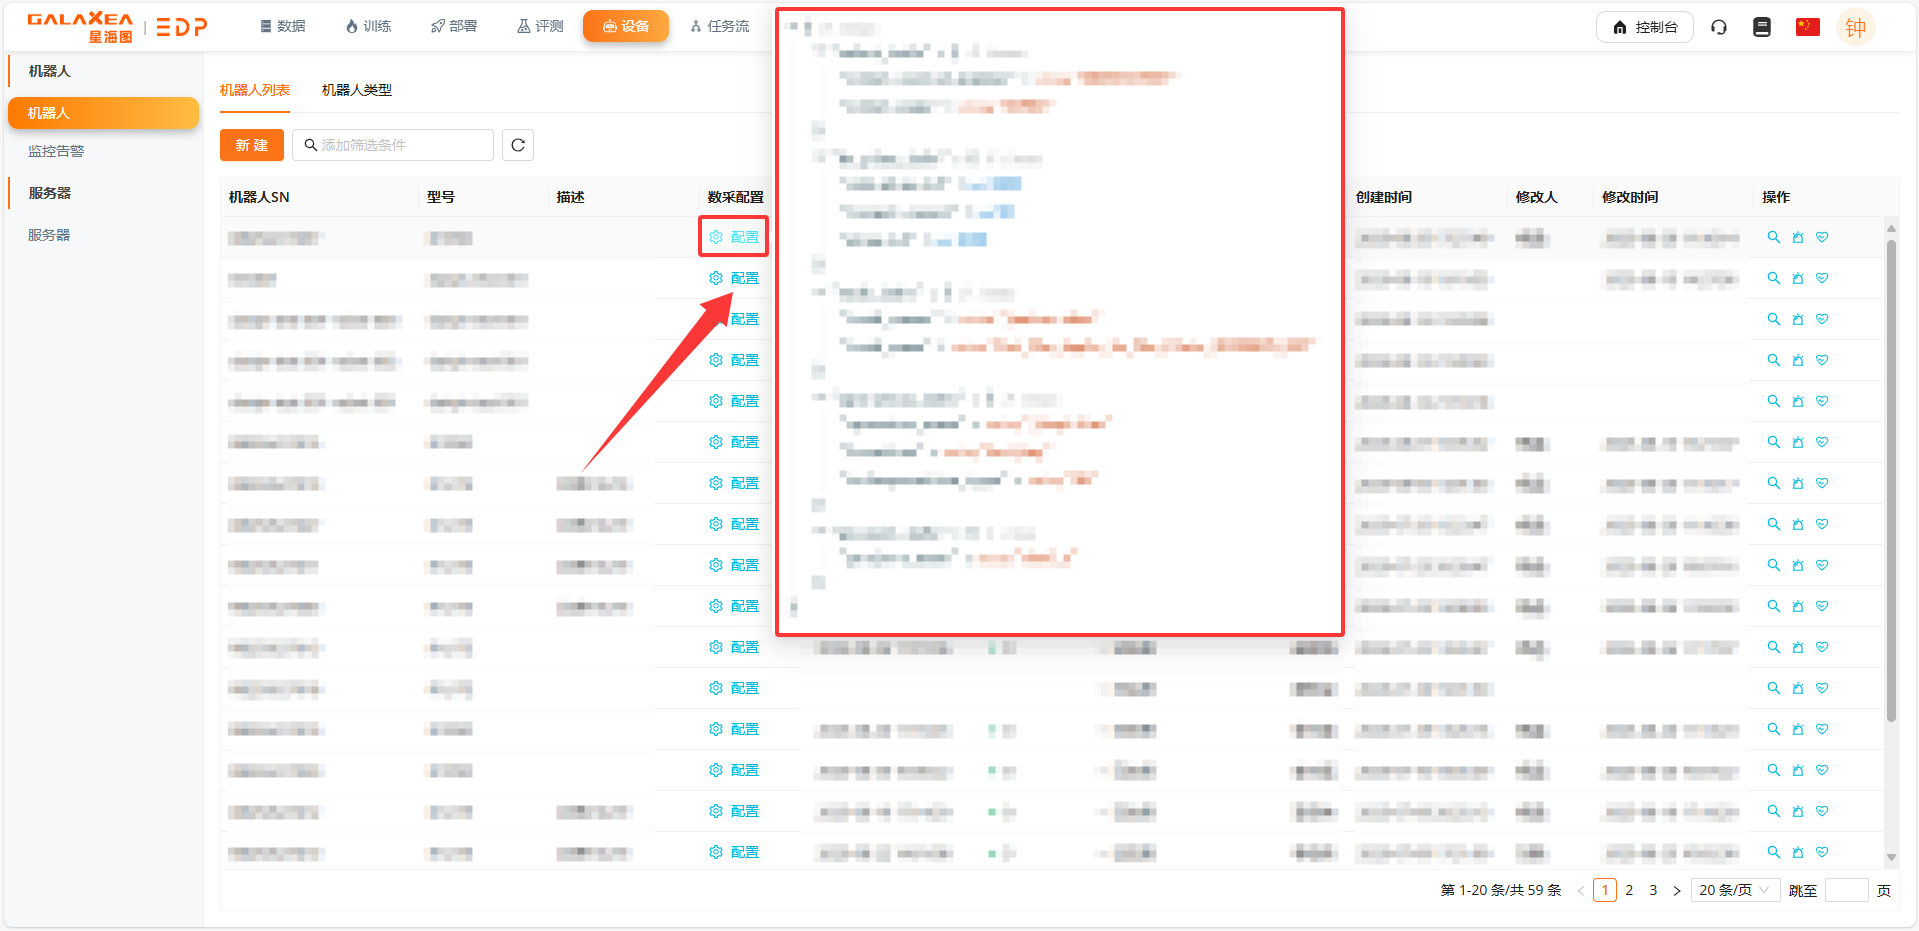Screen dimensions: 1919x931
Task: Open the 训练 top menu
Action: pyautogui.click(x=368, y=26)
